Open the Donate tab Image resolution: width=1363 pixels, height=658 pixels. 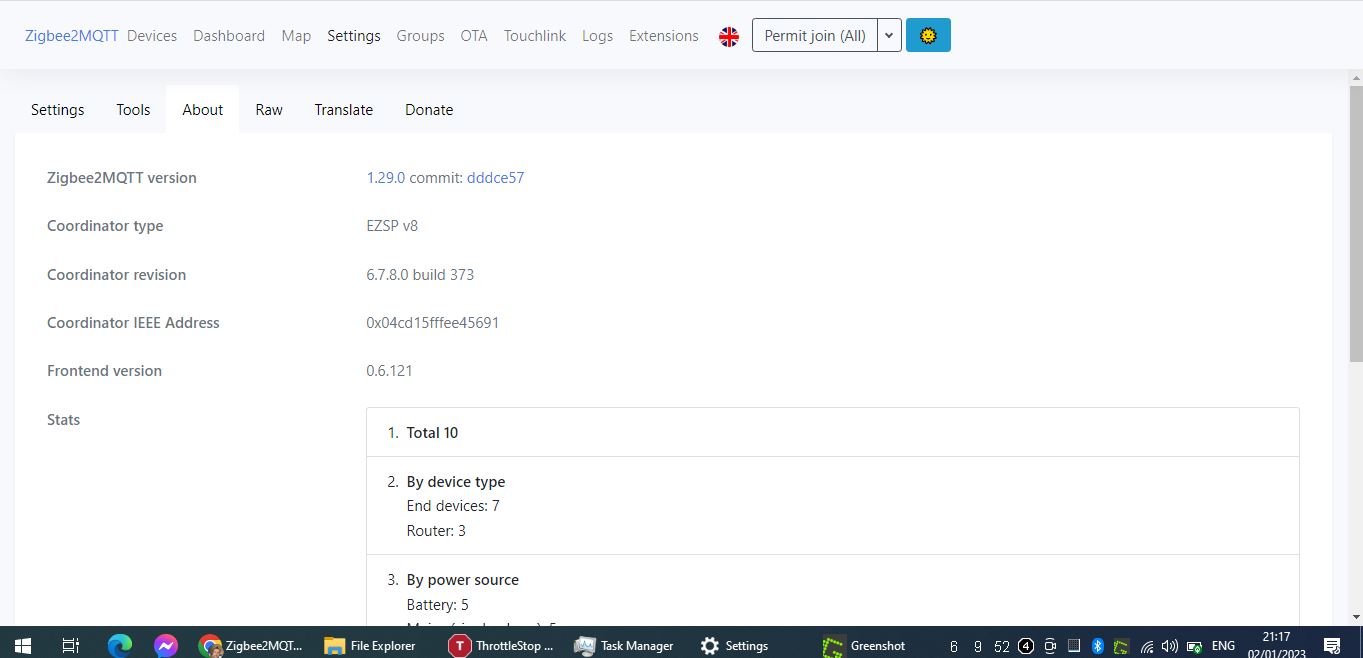pyautogui.click(x=429, y=109)
